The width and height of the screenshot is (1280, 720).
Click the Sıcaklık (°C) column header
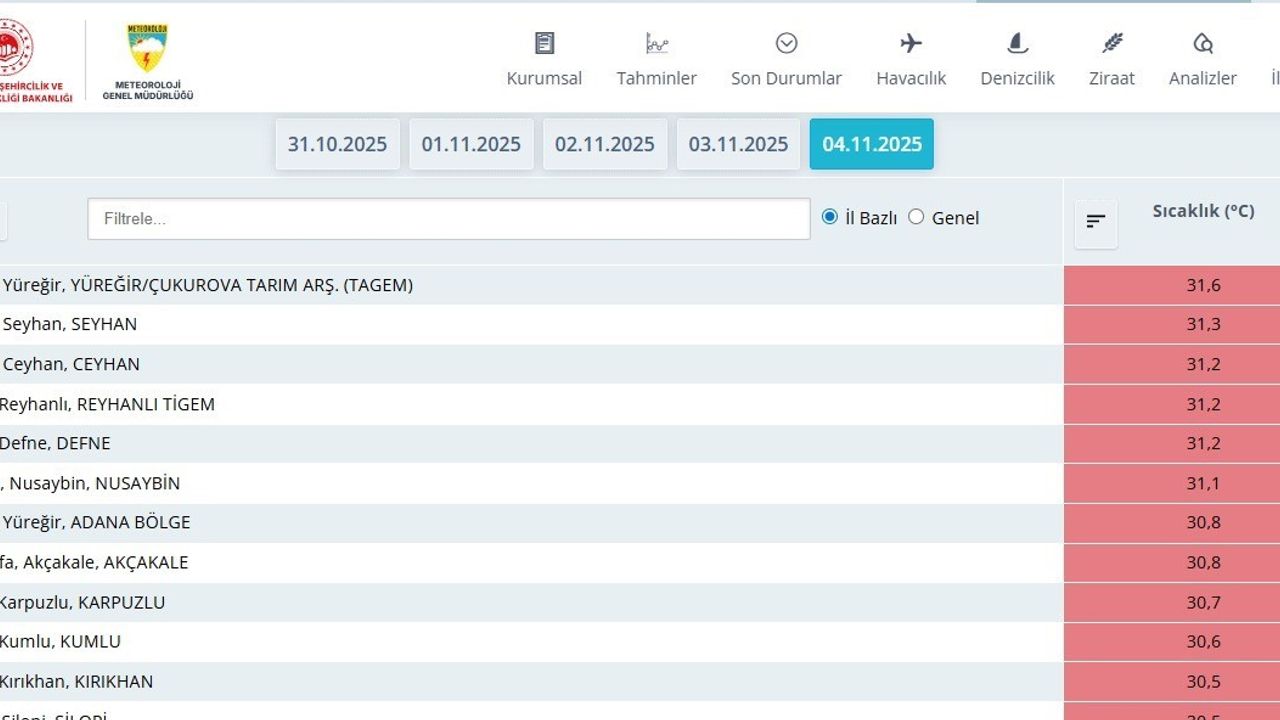(1203, 211)
